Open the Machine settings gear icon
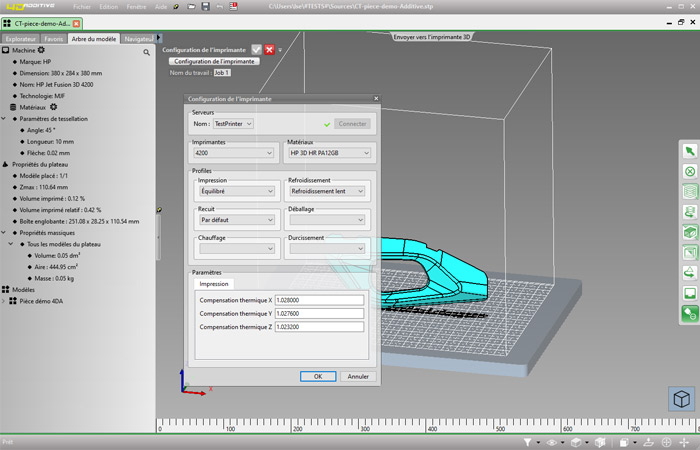Screen dimensions: 700x450 (x=41, y=50)
